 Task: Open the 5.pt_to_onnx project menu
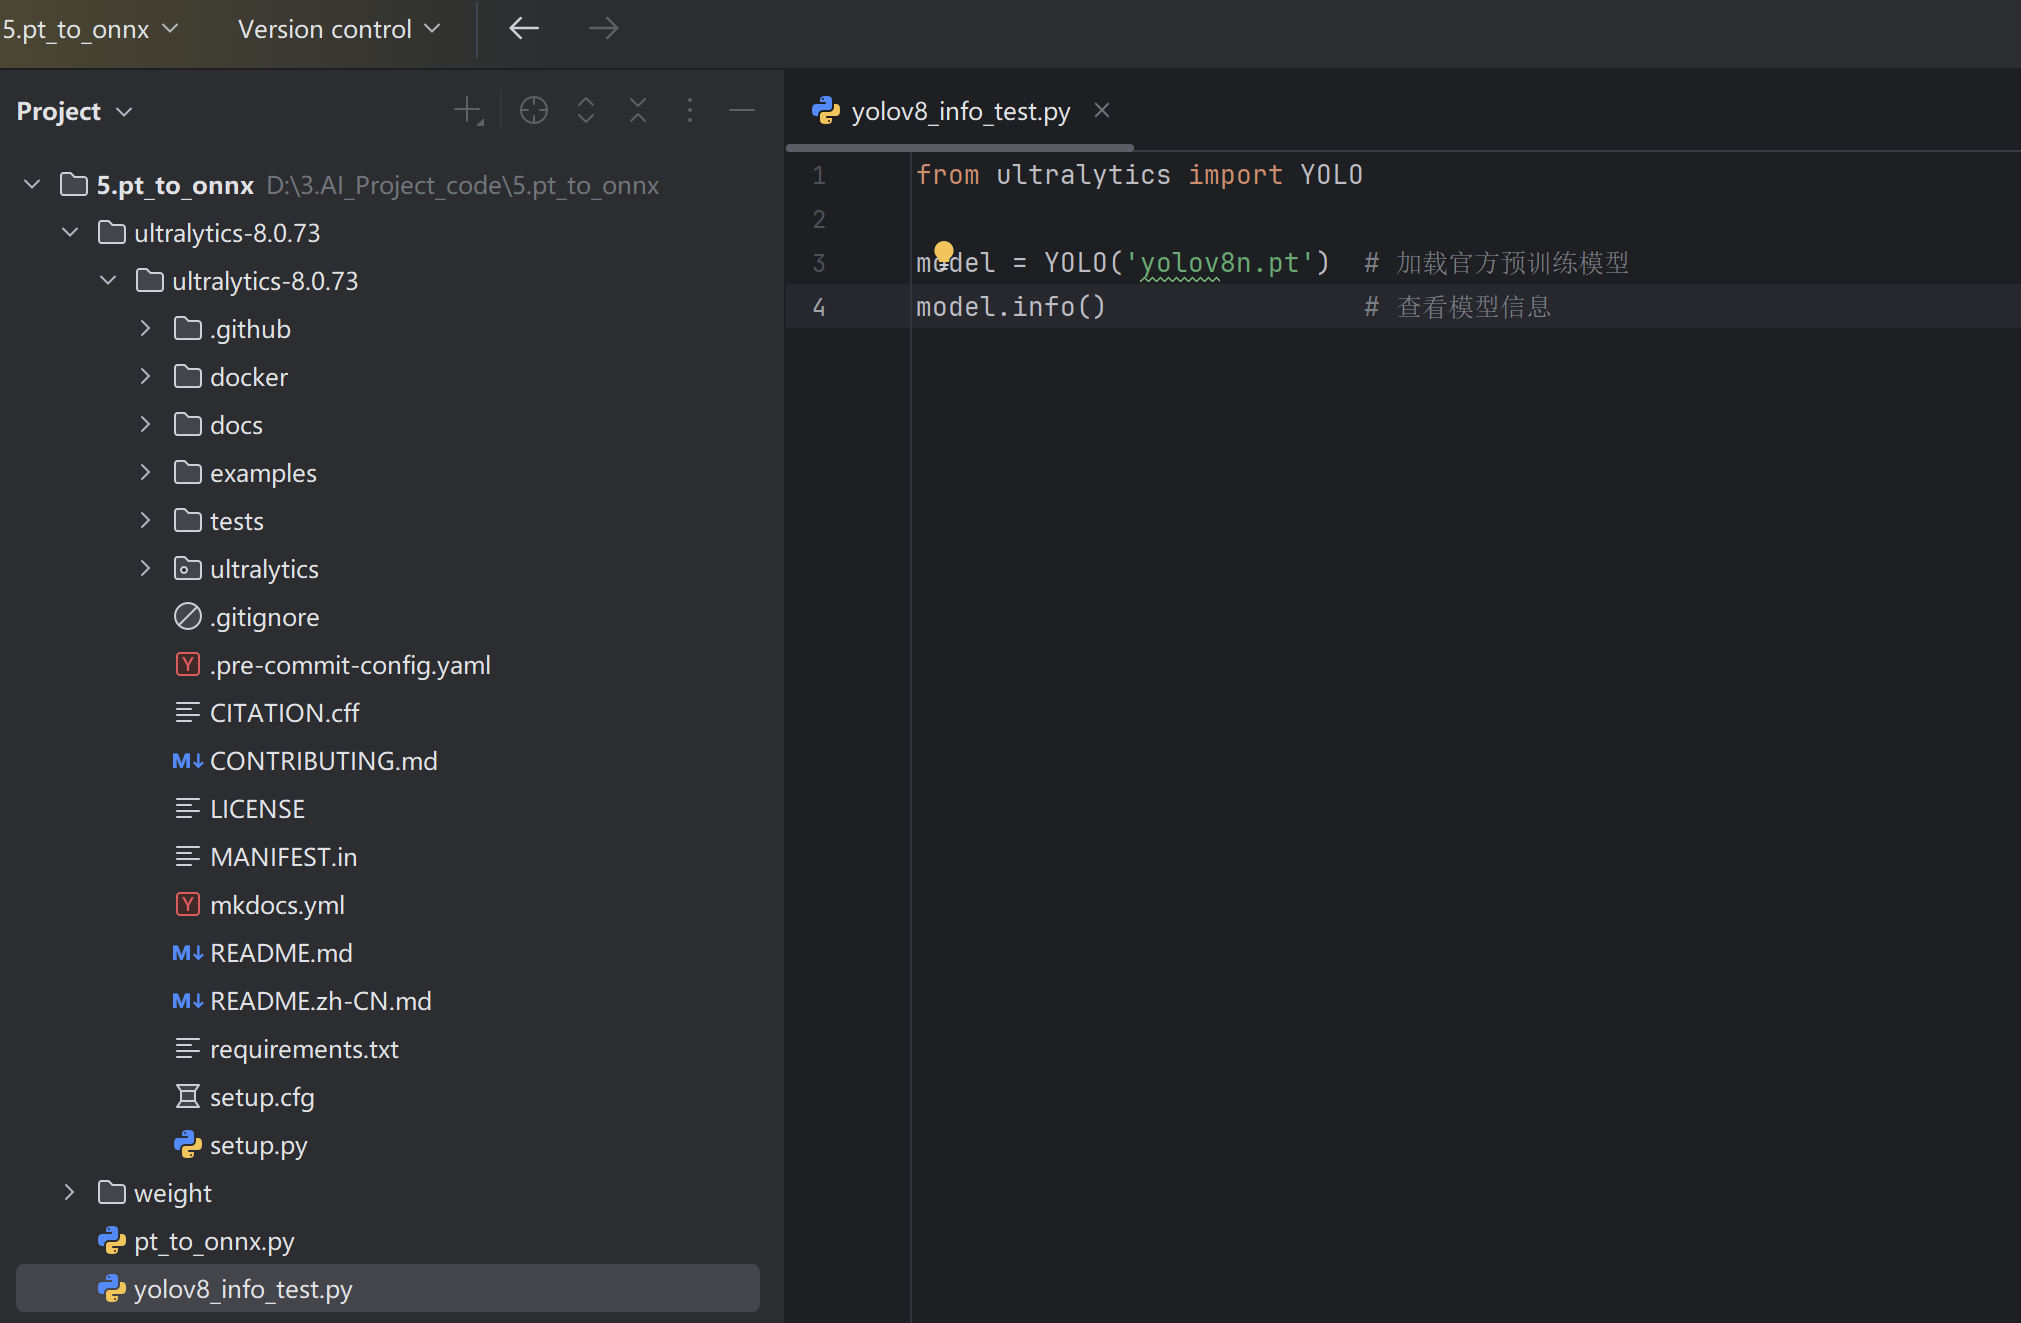[90, 29]
